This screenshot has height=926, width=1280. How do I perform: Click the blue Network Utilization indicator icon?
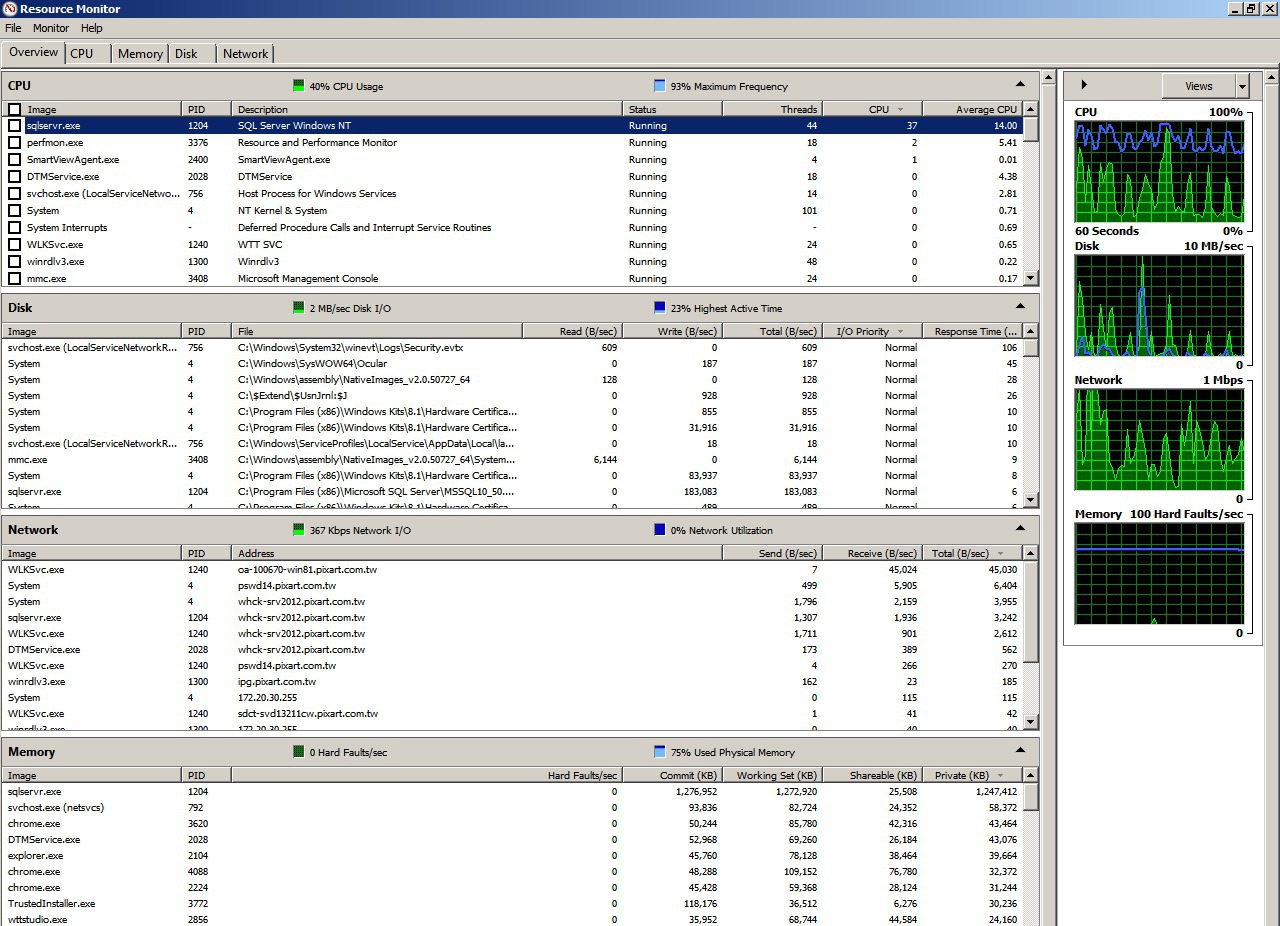pyautogui.click(x=659, y=530)
